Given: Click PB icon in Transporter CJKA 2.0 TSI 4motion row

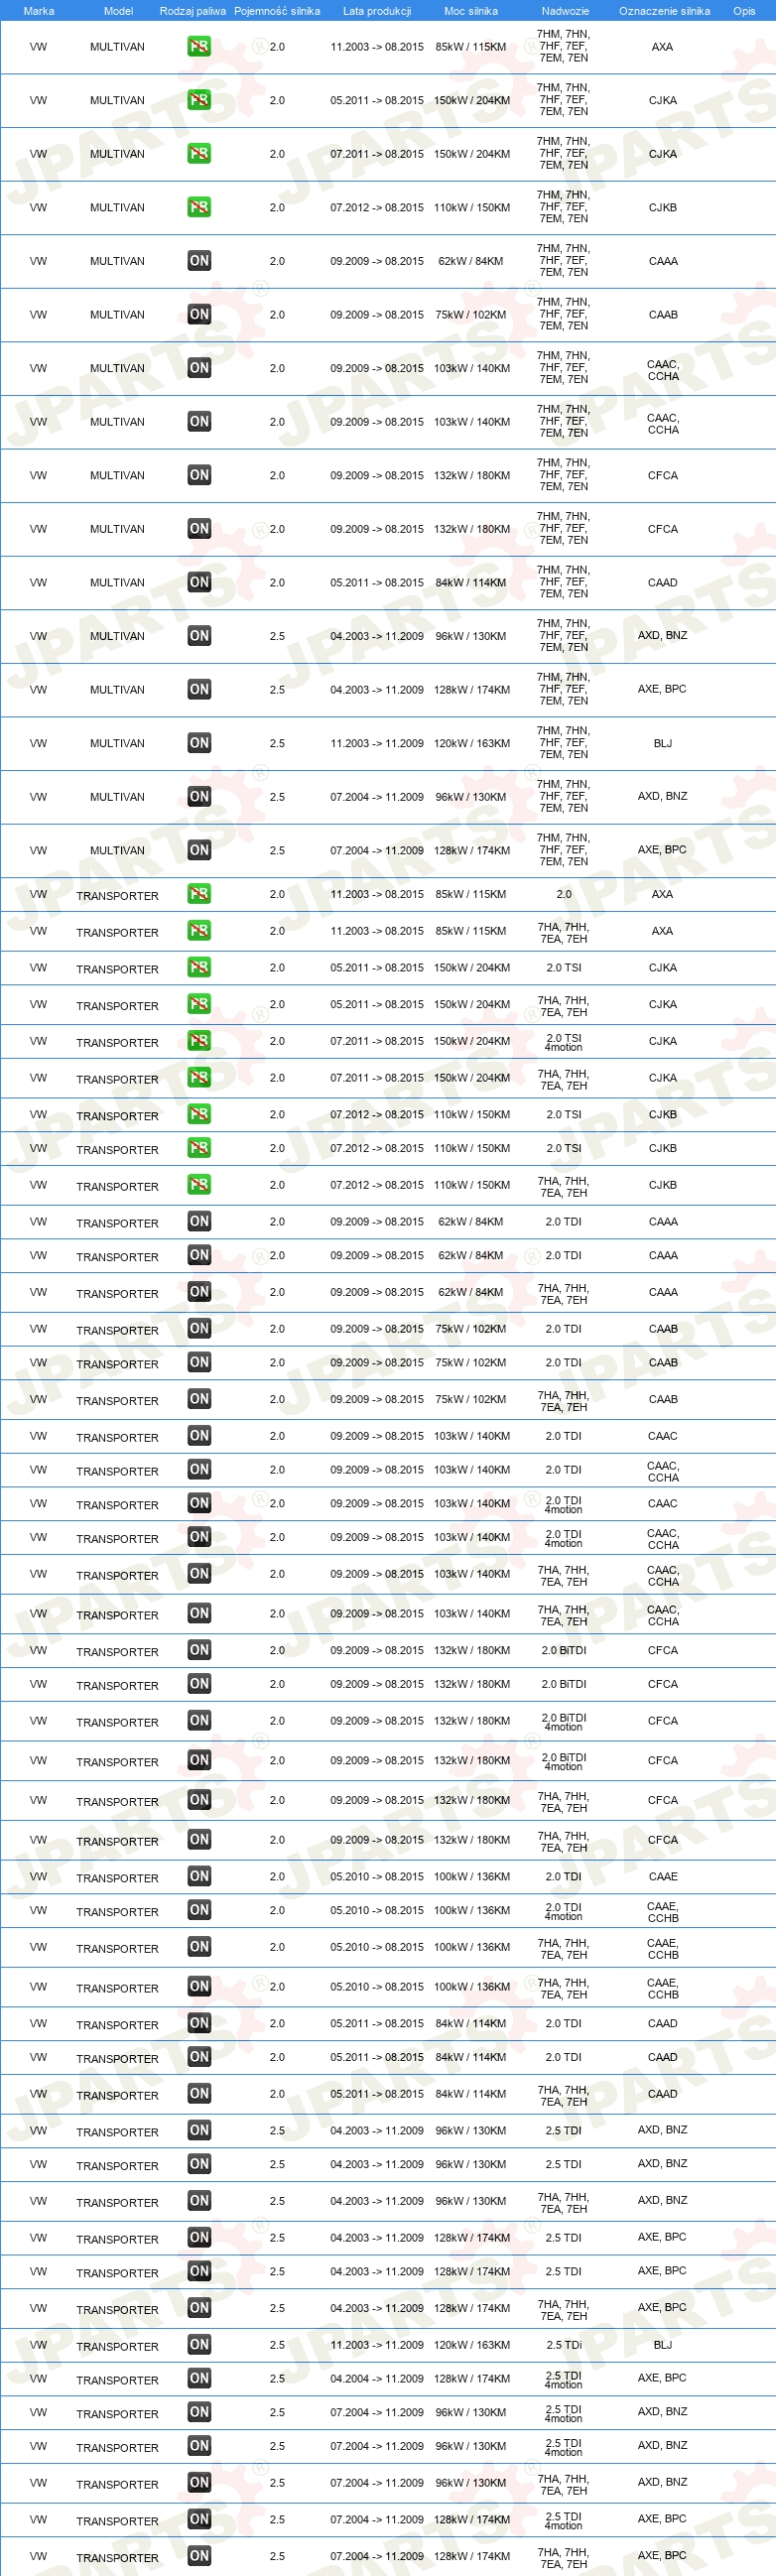Looking at the screenshot, I should coord(199,1041).
